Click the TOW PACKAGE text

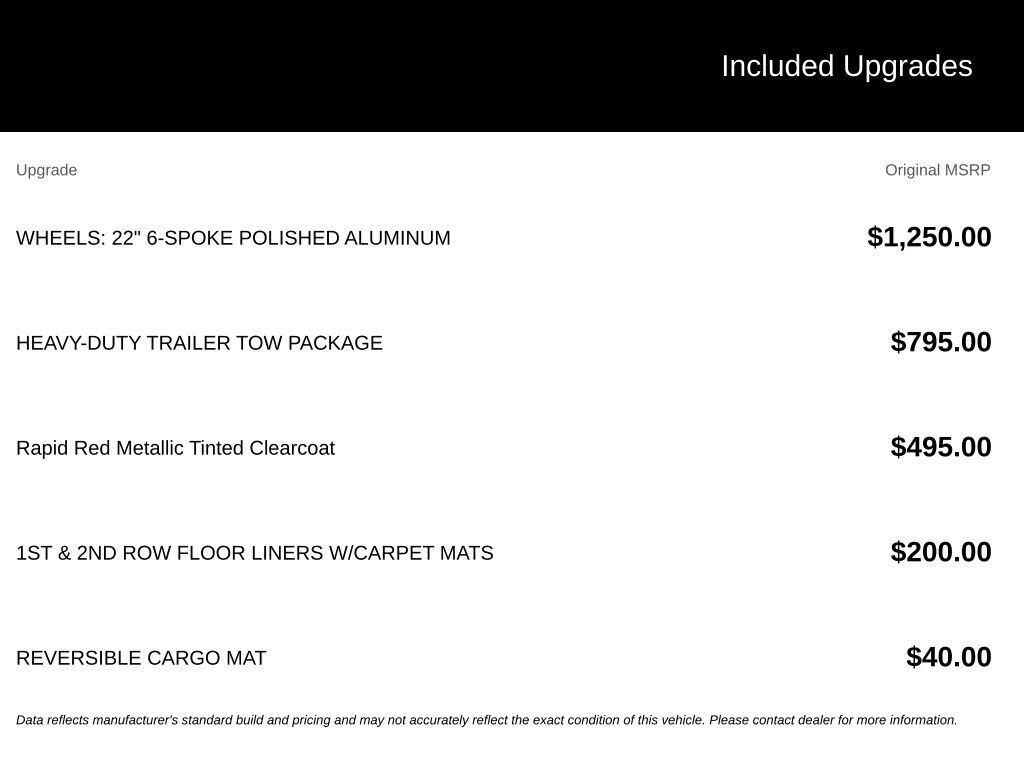[x=309, y=343]
